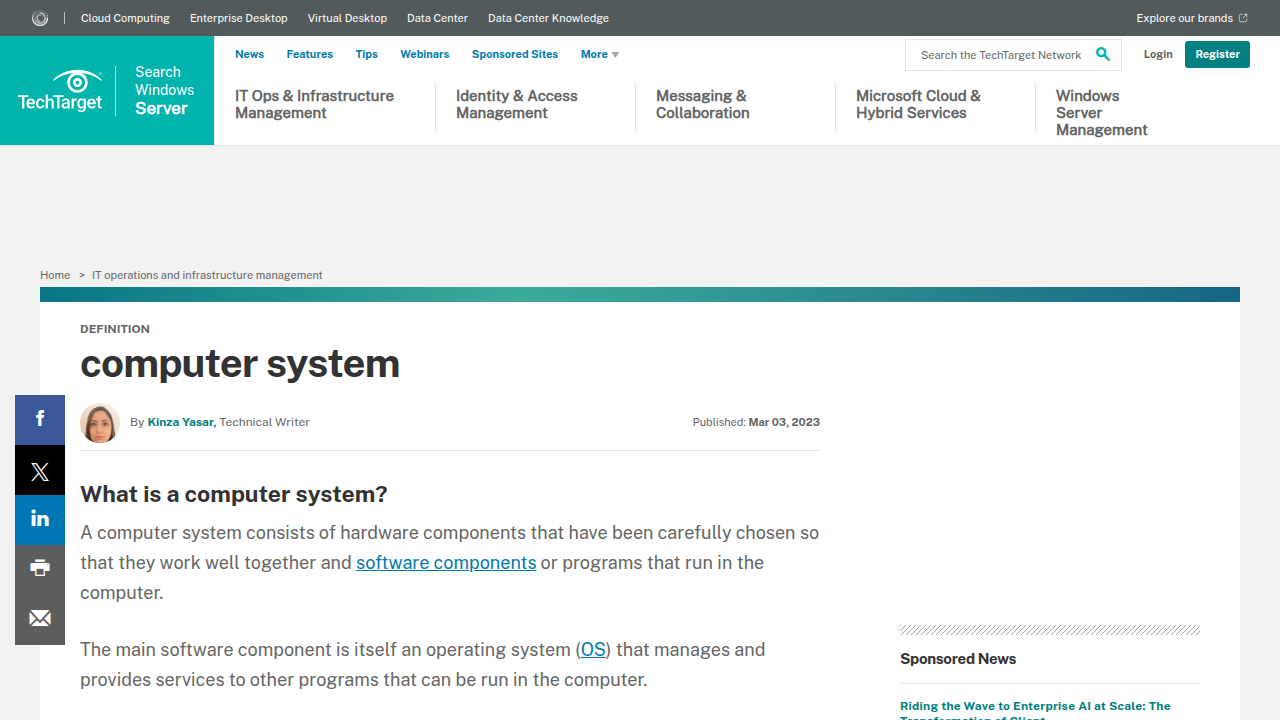Click the search magnifier icon
This screenshot has height=720, width=1280.
[x=1103, y=54]
